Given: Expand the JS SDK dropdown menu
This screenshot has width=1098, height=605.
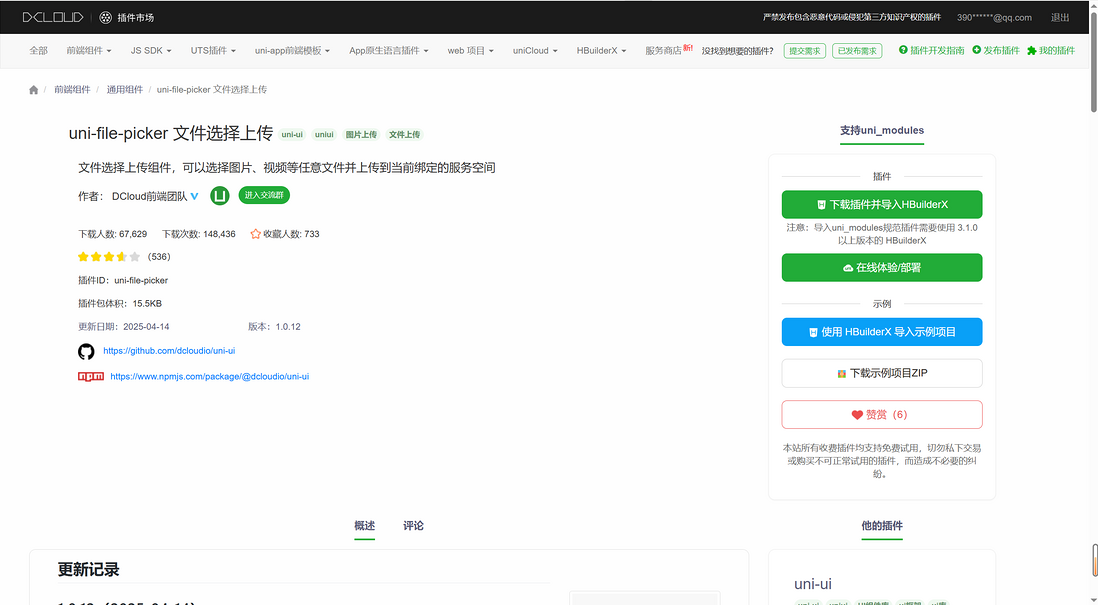Looking at the screenshot, I should tap(151, 50).
